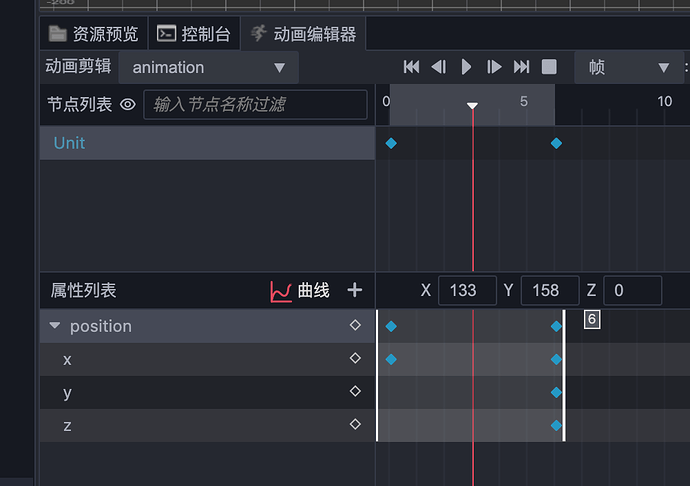The height and width of the screenshot is (486, 690).
Task: Add keyframe diamond on z property
Action: pyautogui.click(x=355, y=424)
